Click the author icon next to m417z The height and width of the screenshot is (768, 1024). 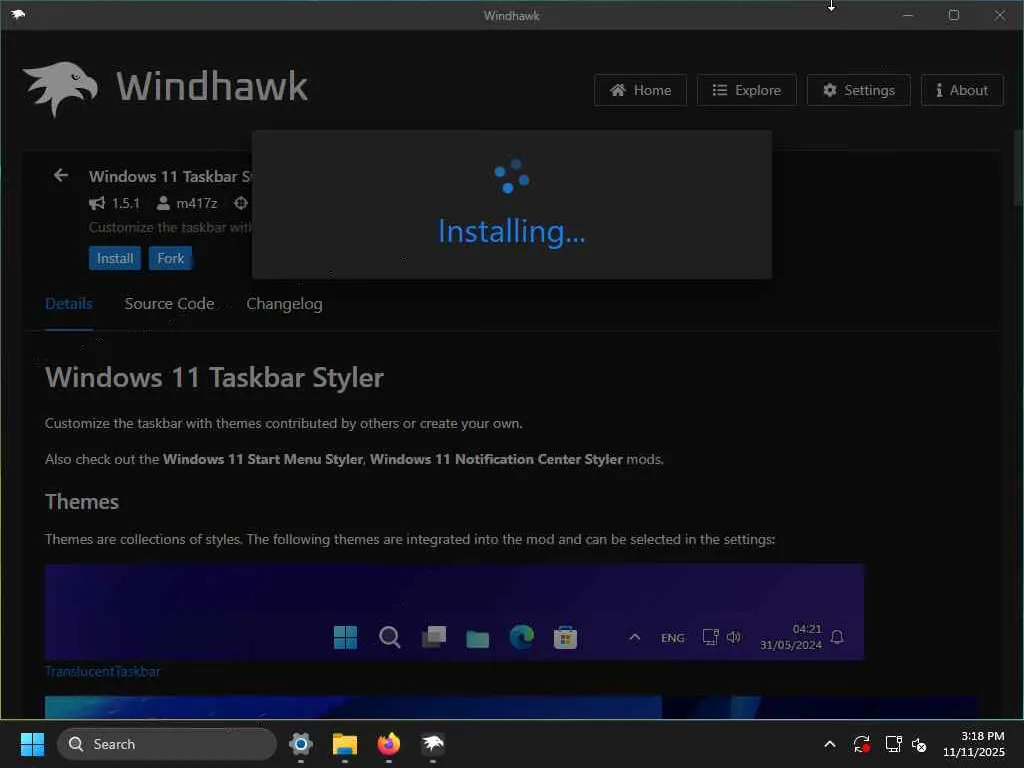point(163,203)
